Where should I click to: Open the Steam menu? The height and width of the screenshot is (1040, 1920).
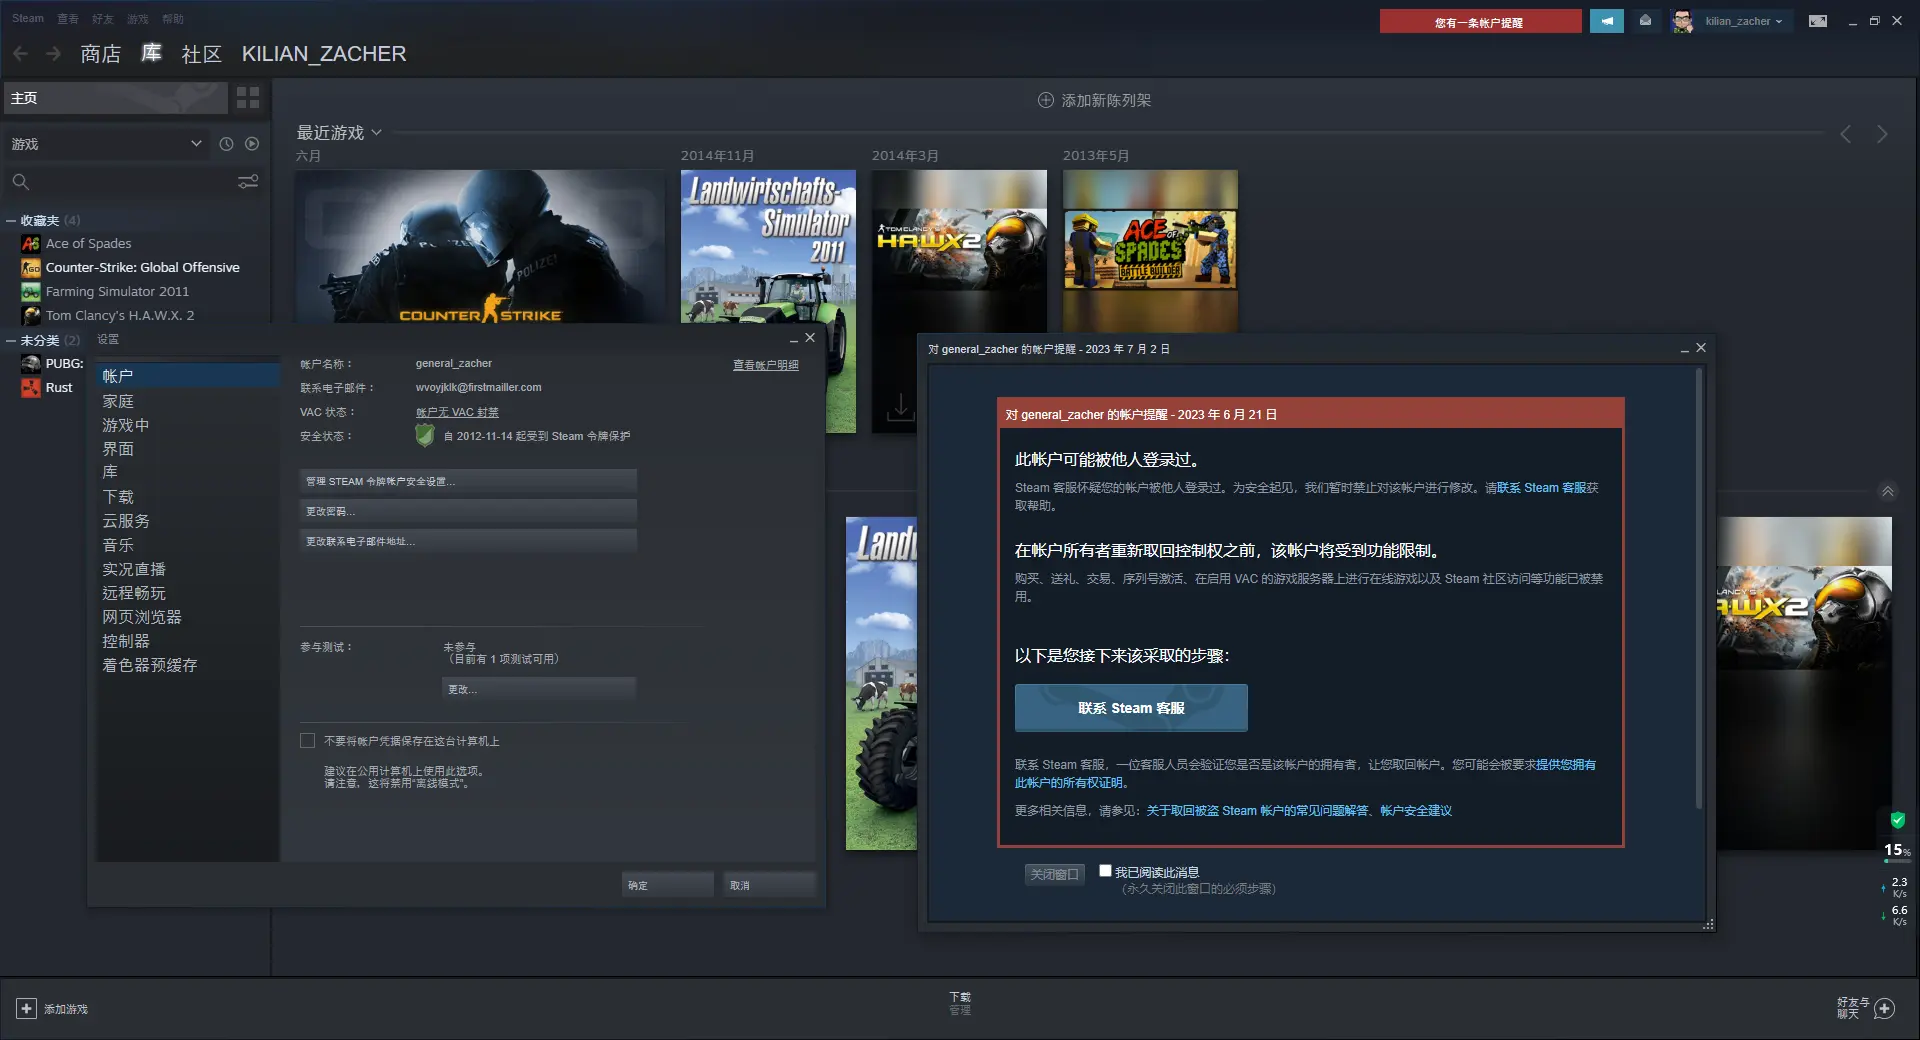[x=28, y=18]
